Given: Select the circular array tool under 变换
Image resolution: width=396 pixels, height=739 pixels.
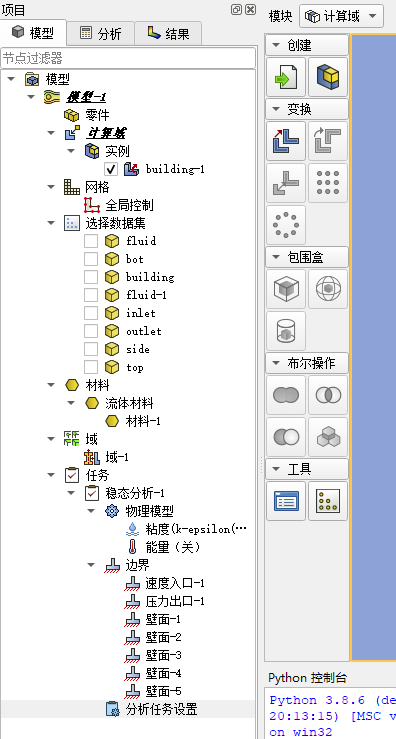Looking at the screenshot, I should (x=286, y=224).
